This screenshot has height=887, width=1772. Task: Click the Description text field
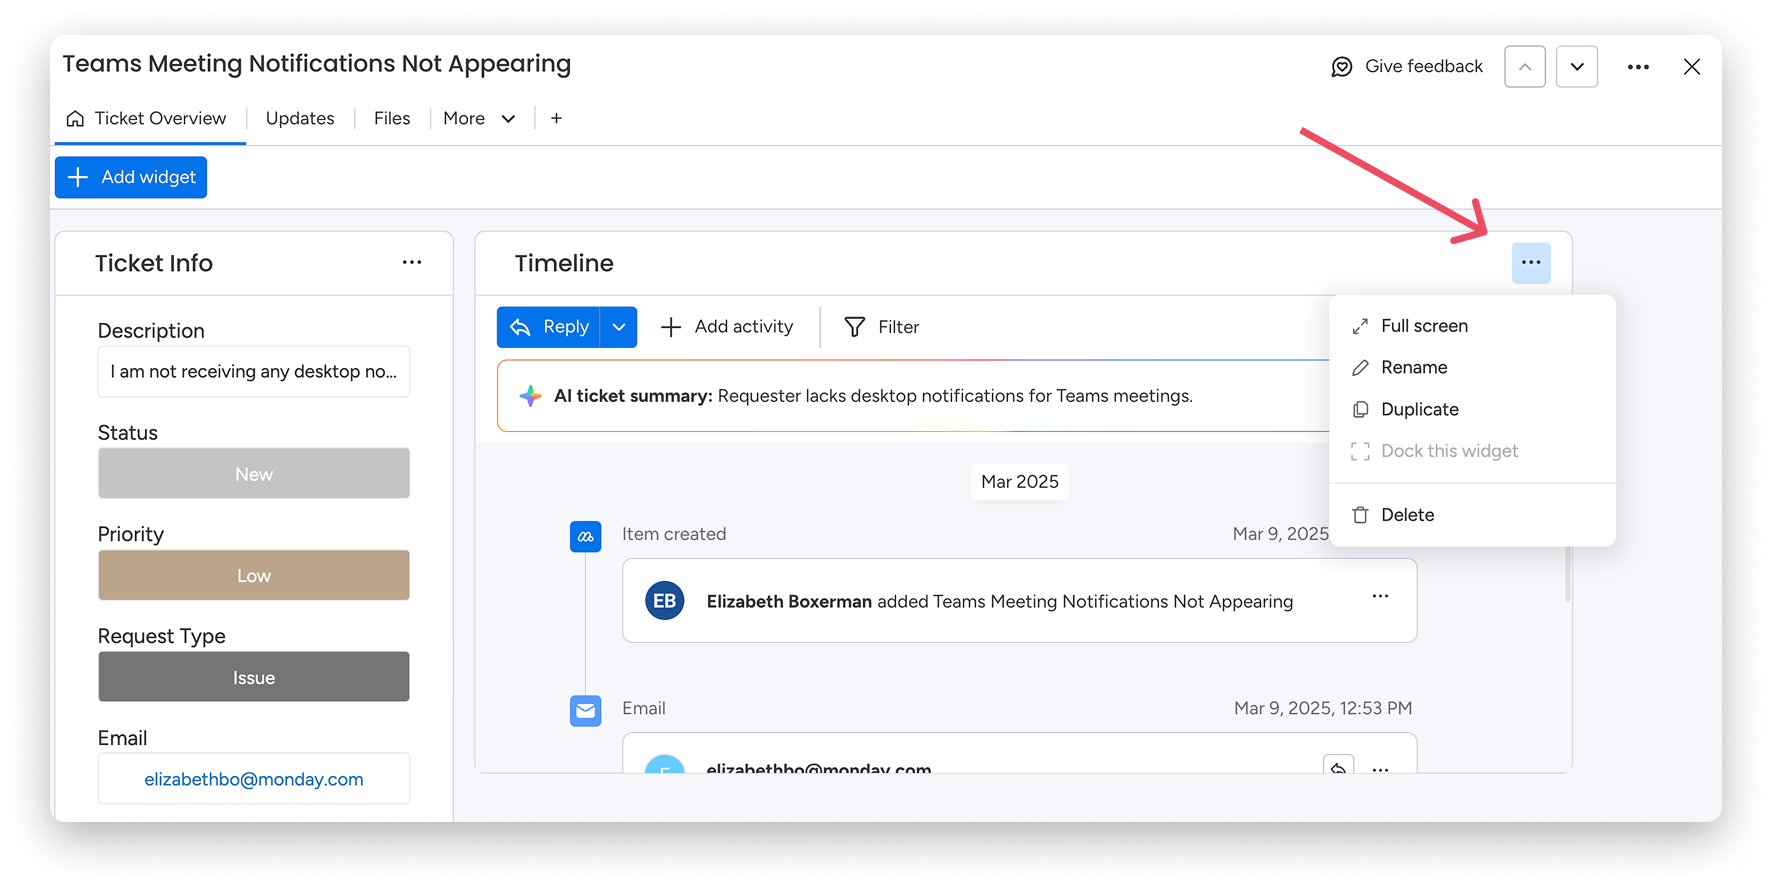(x=254, y=372)
